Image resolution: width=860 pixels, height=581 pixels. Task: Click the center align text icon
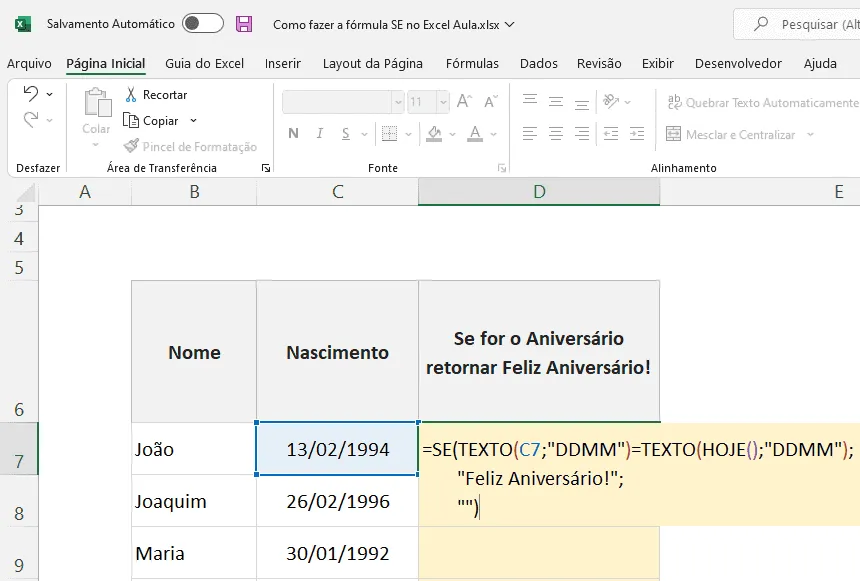coord(556,133)
